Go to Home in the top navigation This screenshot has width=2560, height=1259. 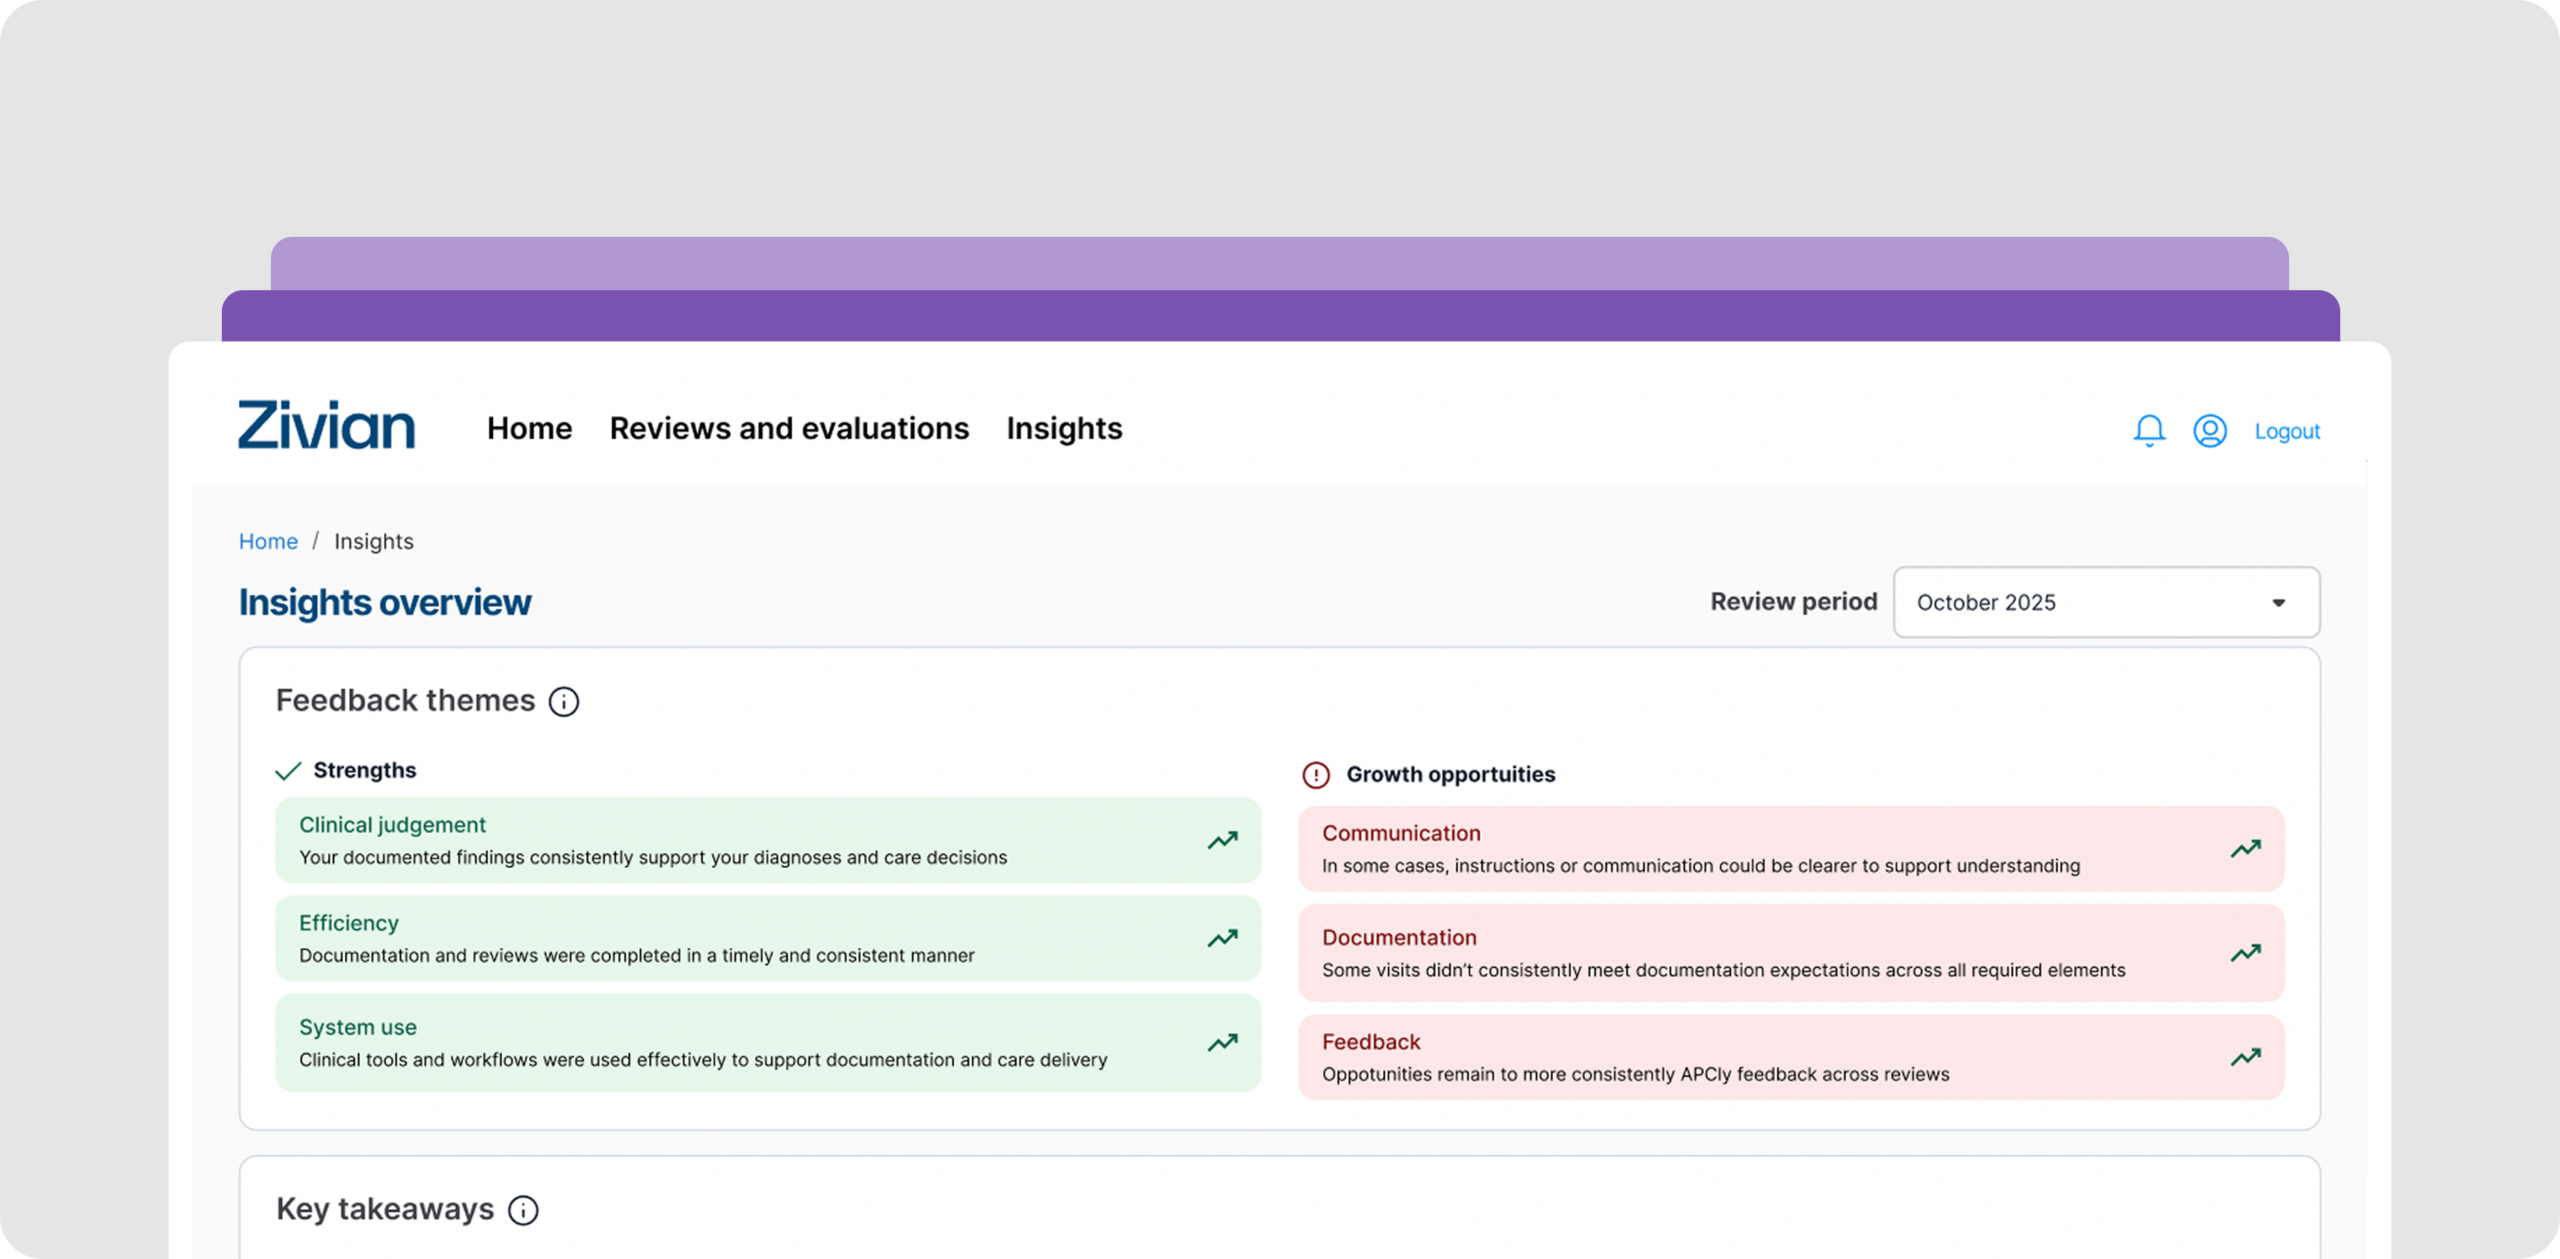point(530,428)
